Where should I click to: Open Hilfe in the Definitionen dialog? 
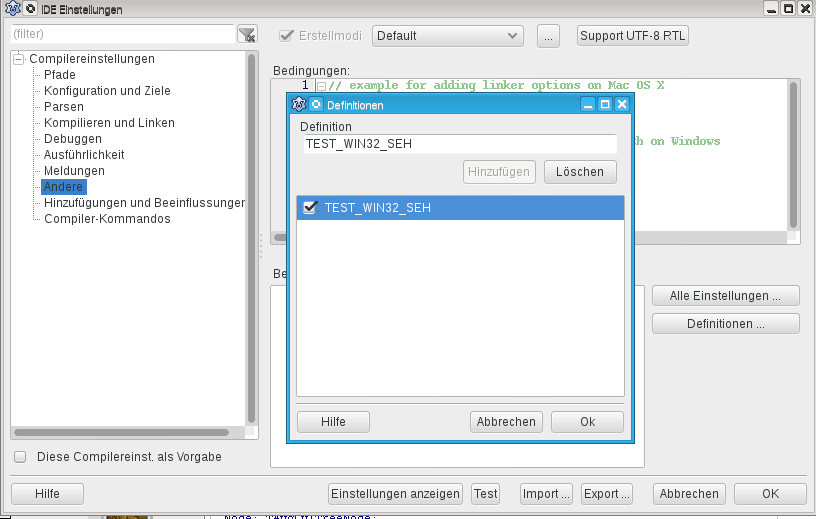pyautogui.click(x=333, y=422)
